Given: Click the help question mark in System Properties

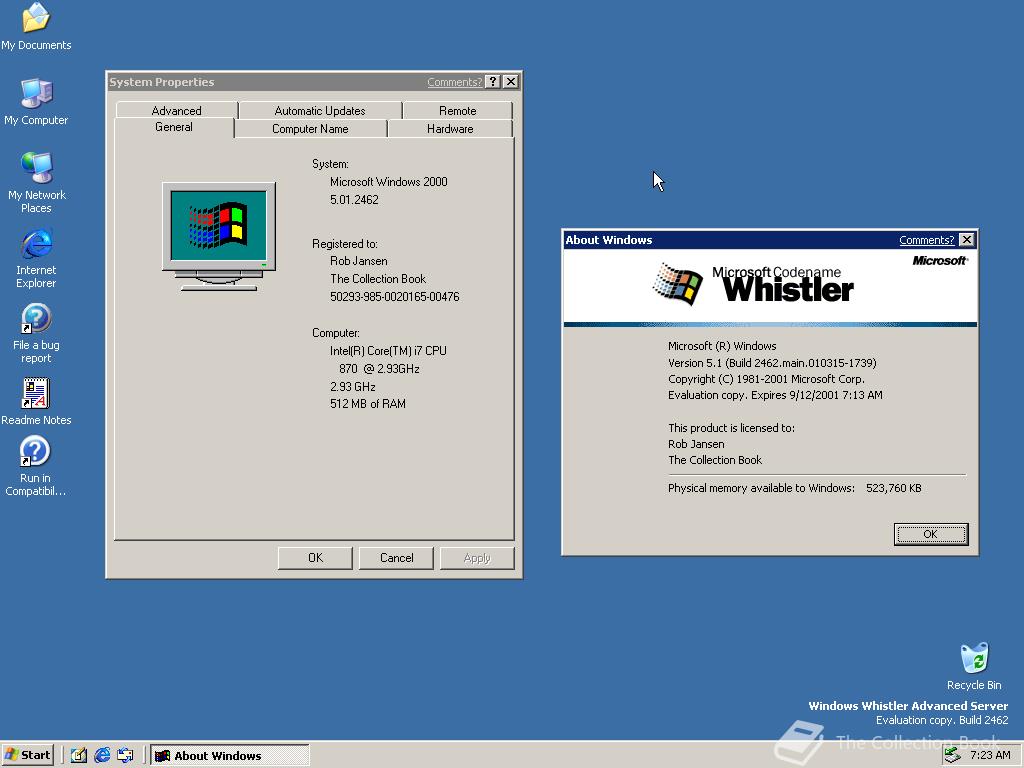Looking at the screenshot, I should pyautogui.click(x=493, y=82).
